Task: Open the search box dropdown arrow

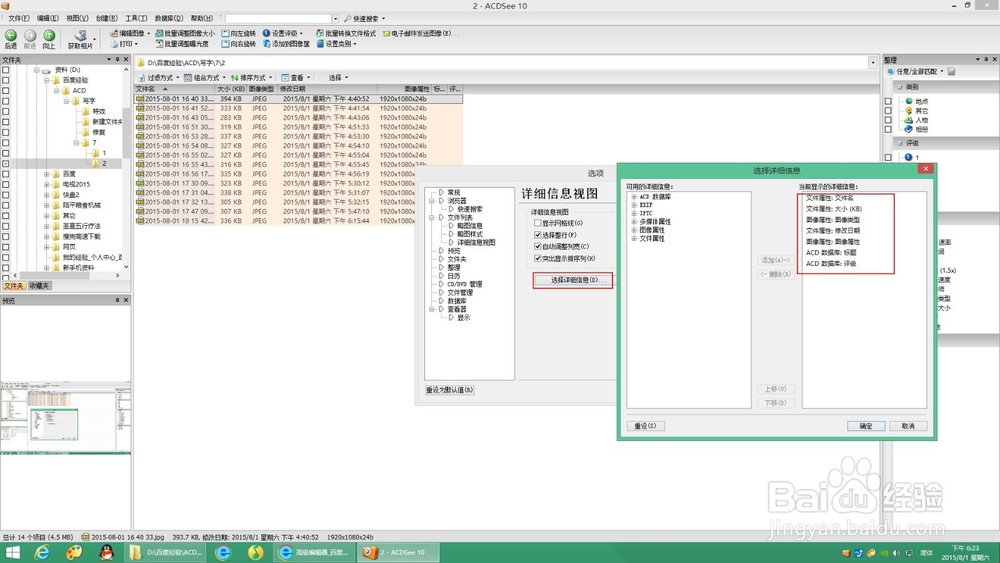Action: [335, 18]
